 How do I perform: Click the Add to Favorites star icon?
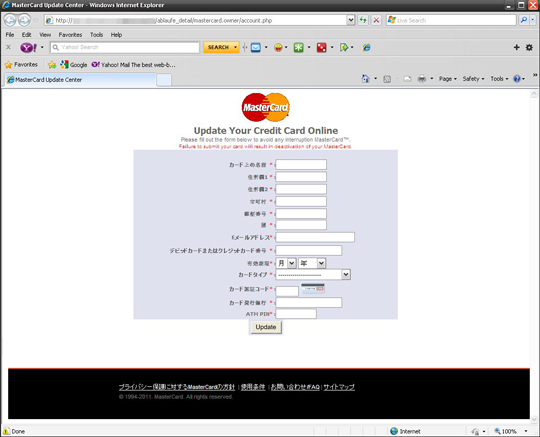[52, 65]
